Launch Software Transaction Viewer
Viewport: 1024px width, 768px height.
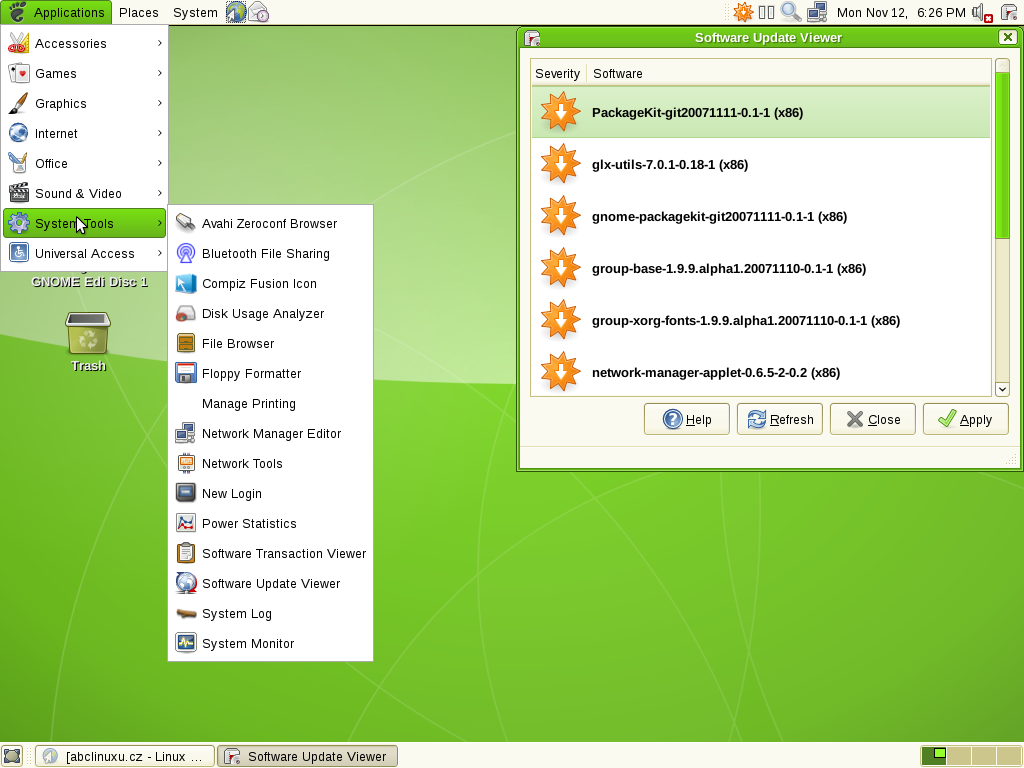click(270, 554)
